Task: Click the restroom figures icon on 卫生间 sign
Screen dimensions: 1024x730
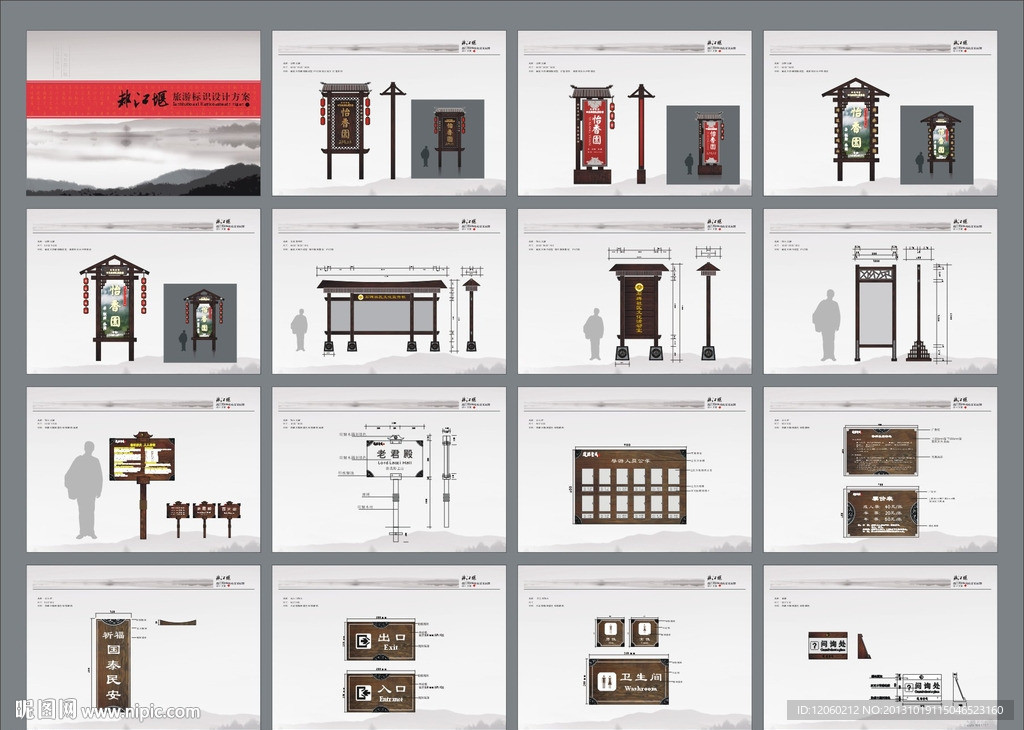Action: pos(604,680)
